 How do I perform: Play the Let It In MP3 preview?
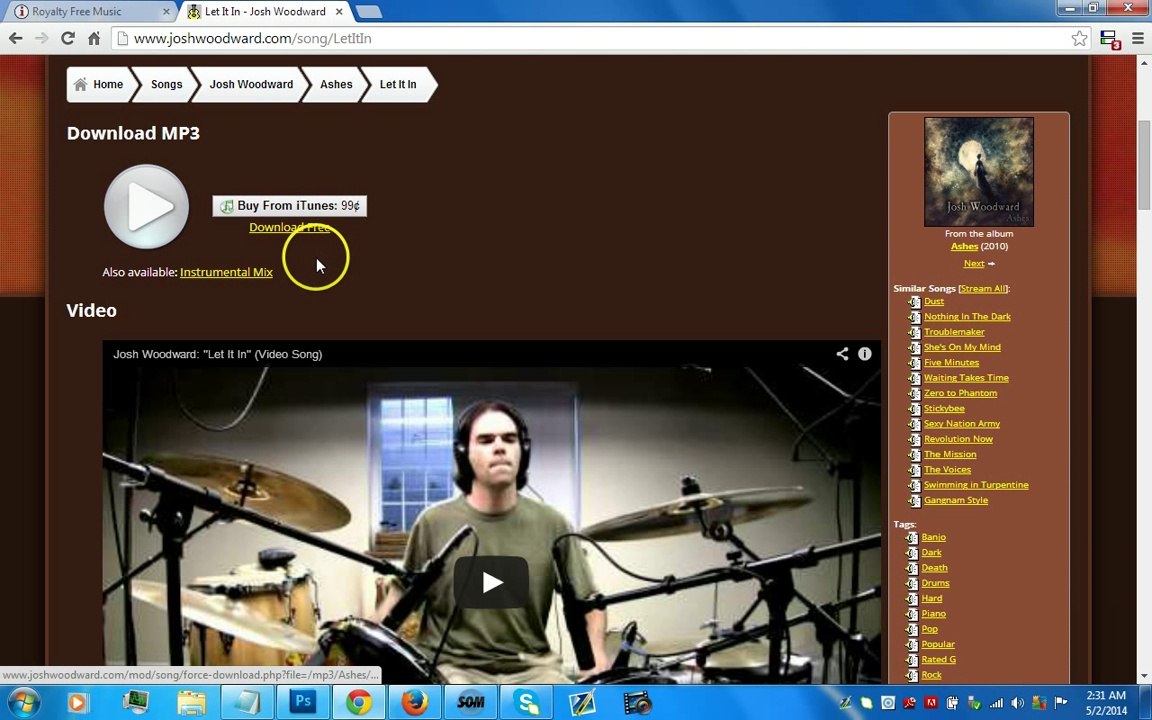pos(146,206)
